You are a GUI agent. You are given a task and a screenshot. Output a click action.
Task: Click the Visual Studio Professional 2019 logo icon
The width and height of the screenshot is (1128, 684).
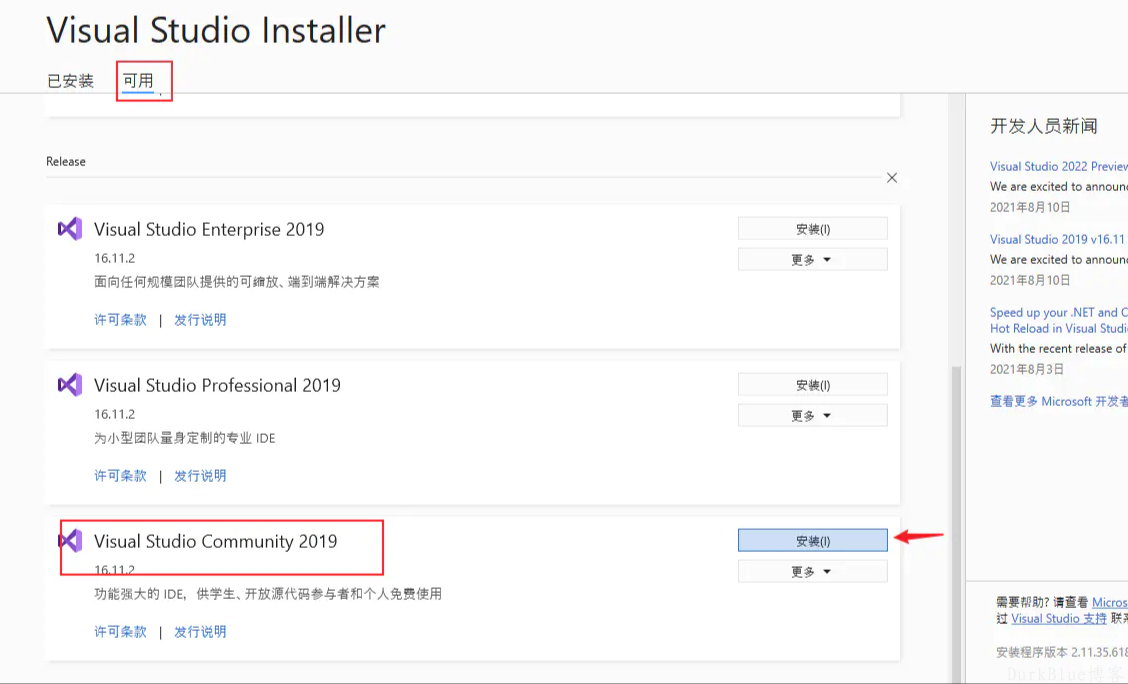point(70,386)
